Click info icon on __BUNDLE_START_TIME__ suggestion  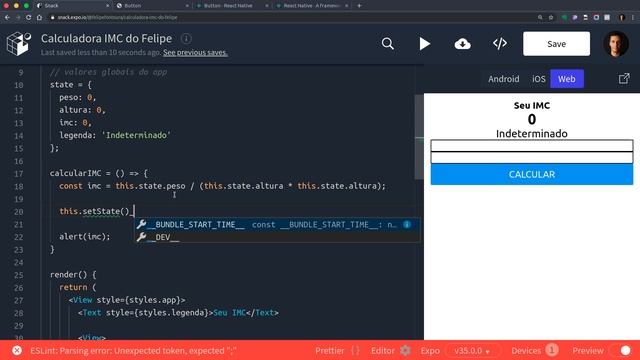pos(407,224)
